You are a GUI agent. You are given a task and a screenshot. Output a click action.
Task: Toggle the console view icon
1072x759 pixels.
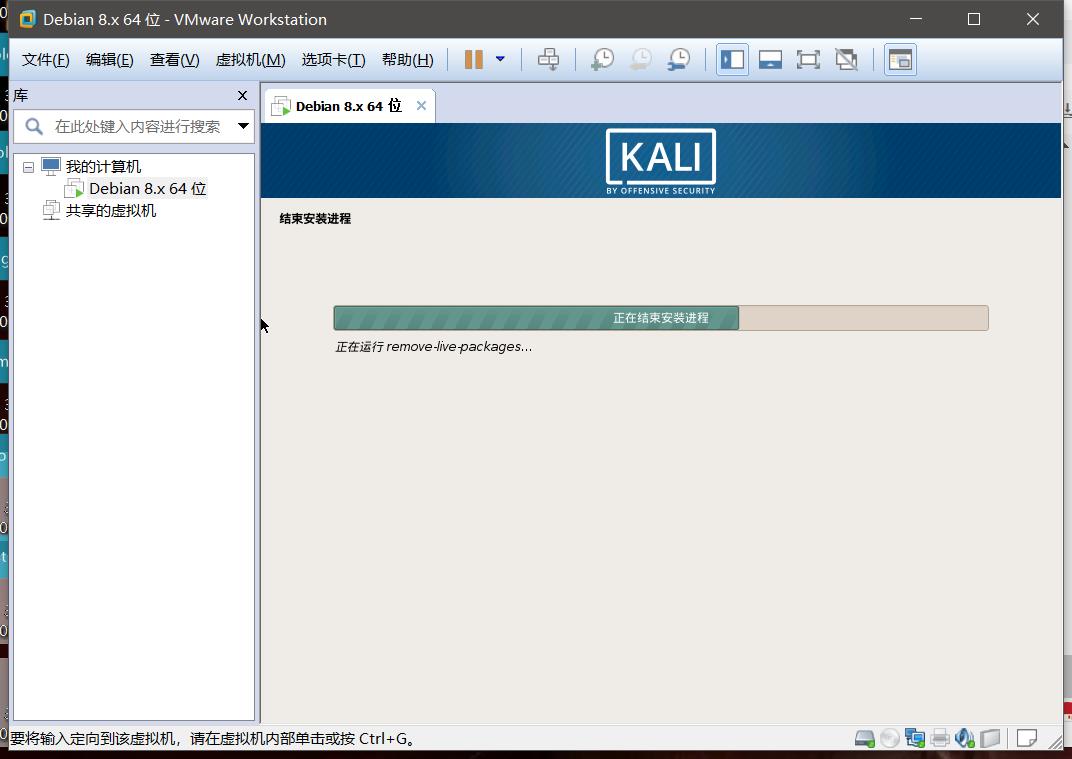[900, 59]
